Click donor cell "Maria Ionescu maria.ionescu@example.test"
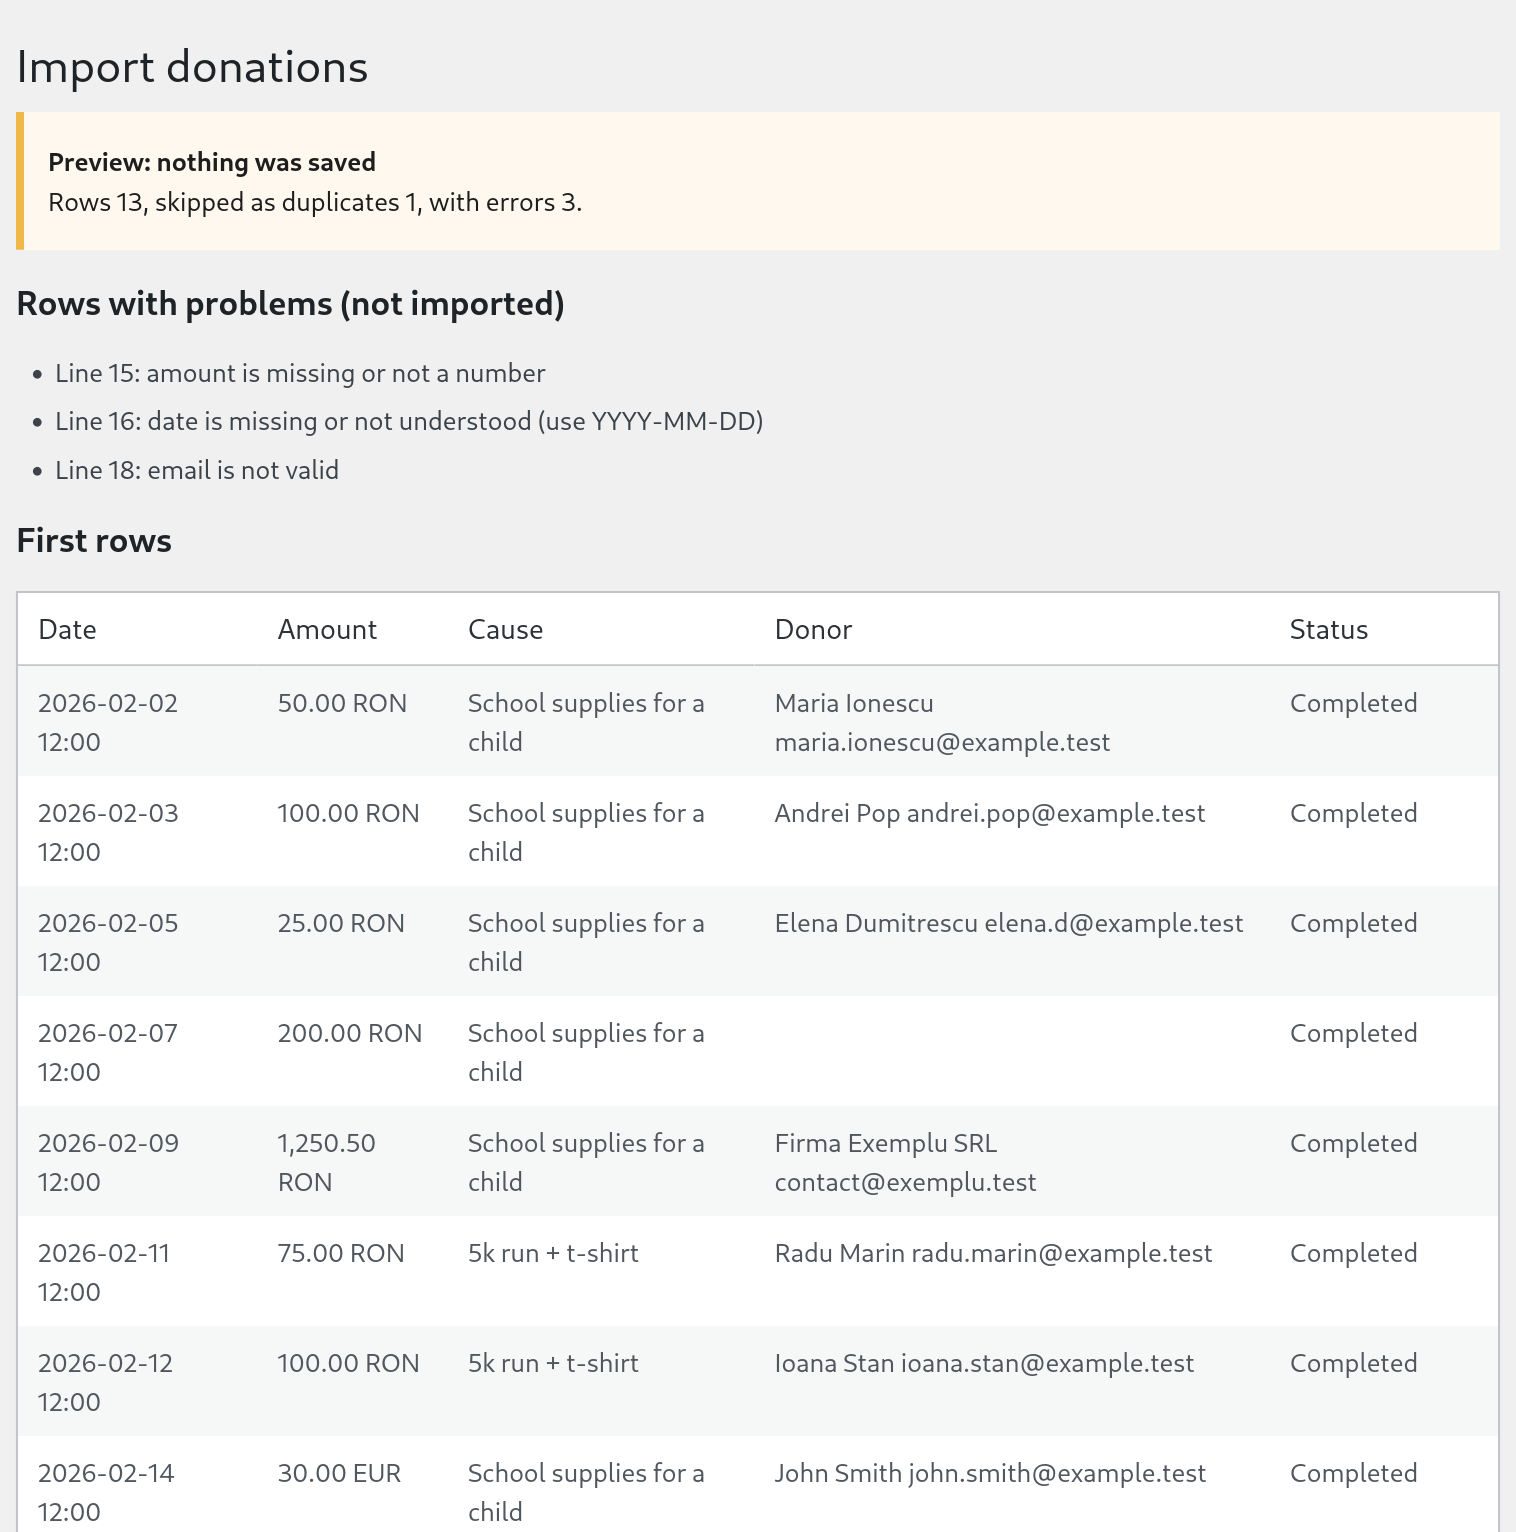 pos(1012,722)
